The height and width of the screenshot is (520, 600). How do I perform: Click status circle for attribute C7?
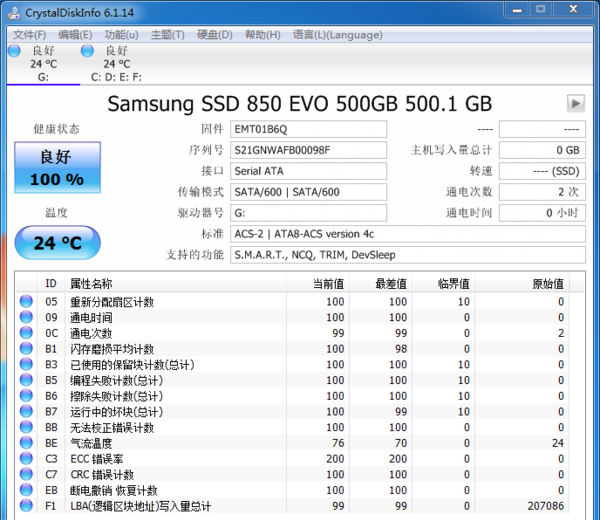pyautogui.click(x=26, y=474)
